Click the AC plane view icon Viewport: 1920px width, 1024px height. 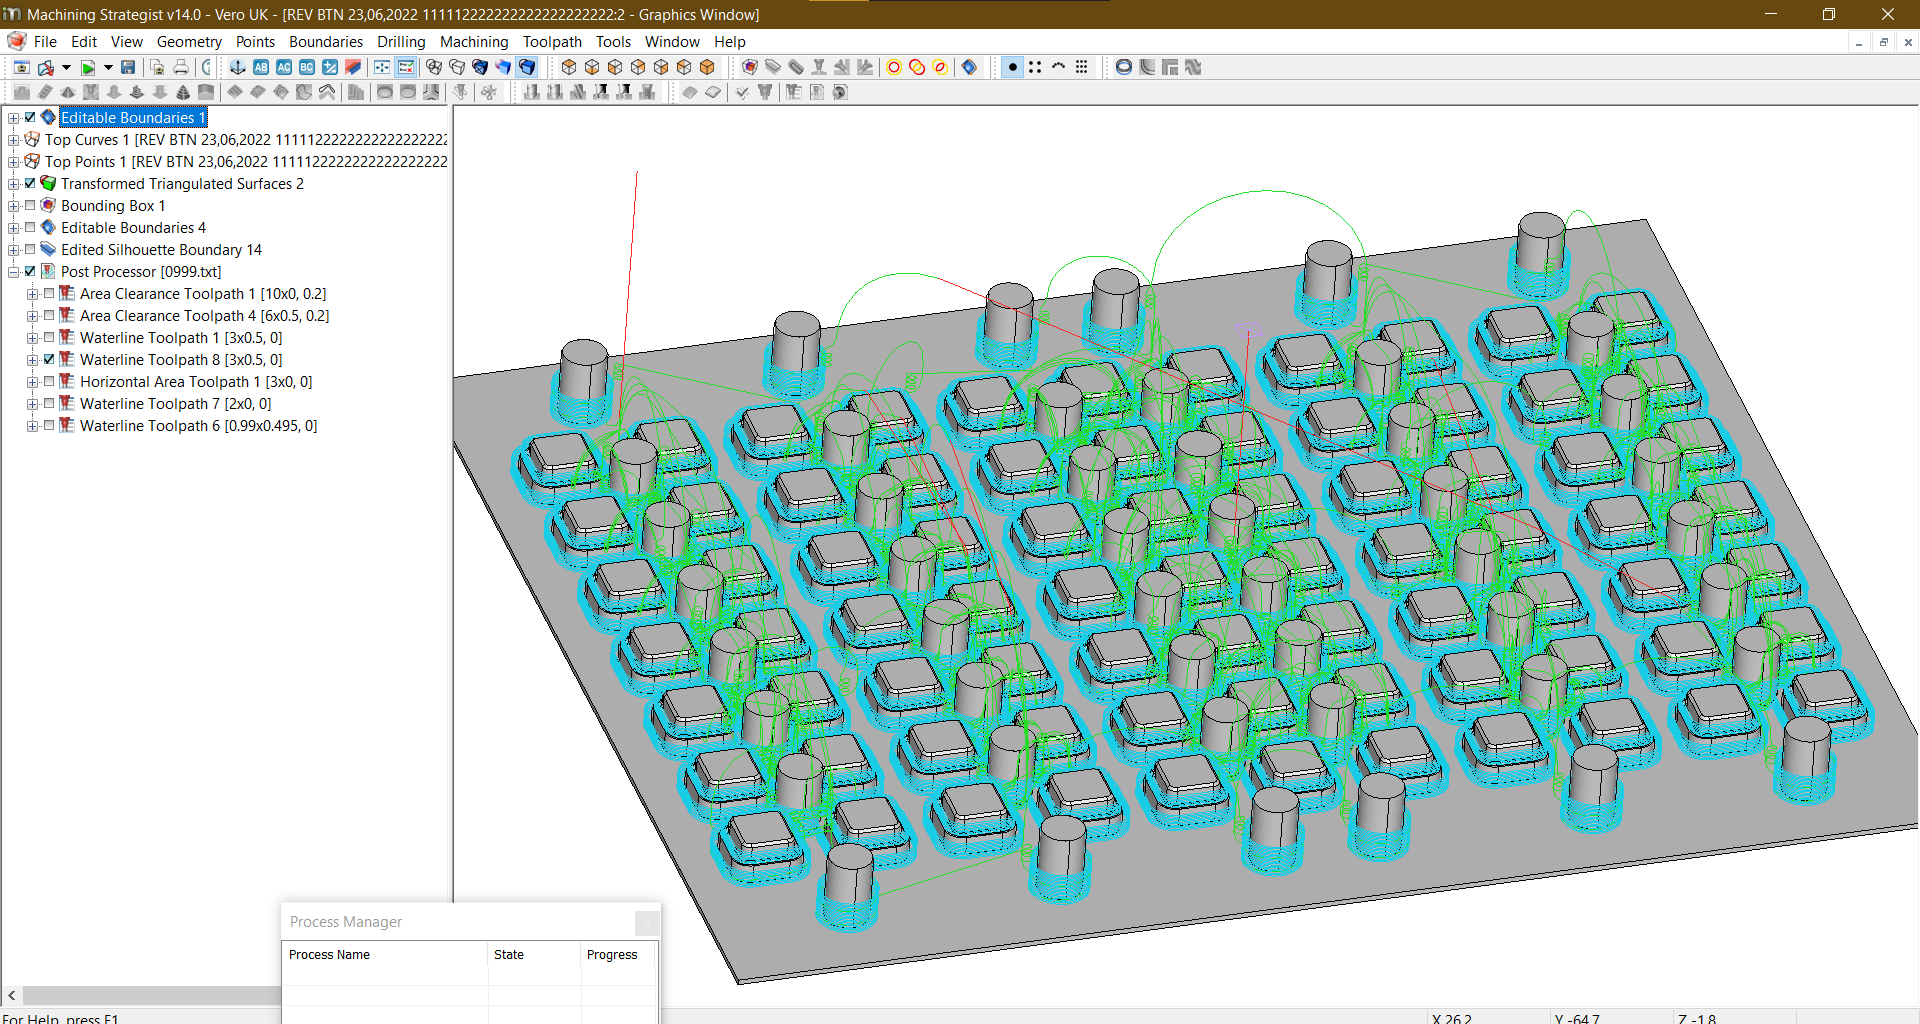(284, 67)
